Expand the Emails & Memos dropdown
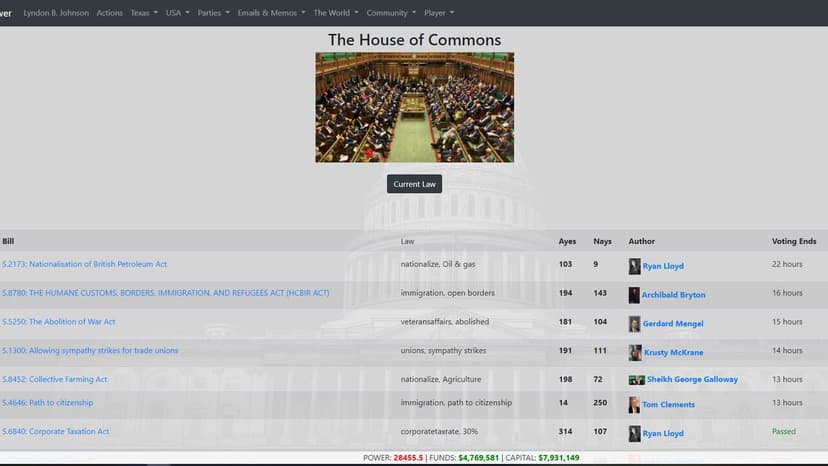The image size is (828, 466). click(x=271, y=13)
